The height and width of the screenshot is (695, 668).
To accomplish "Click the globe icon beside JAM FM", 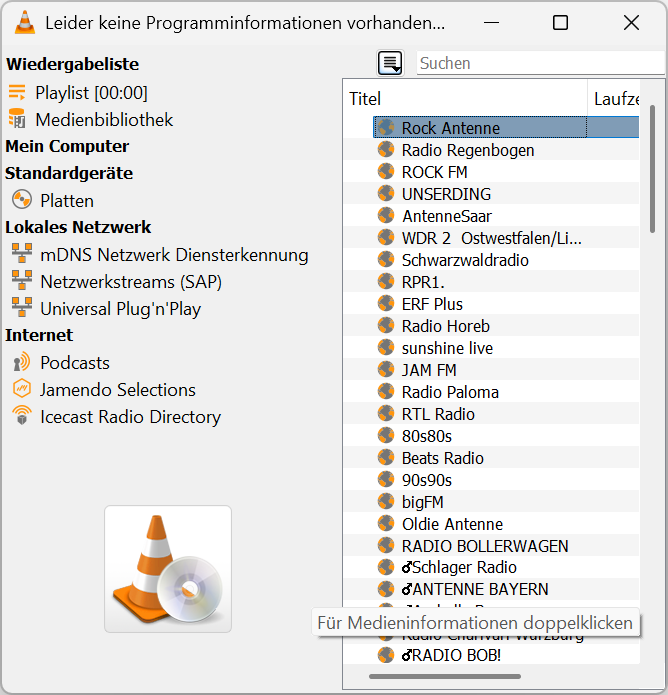I will 386,369.
